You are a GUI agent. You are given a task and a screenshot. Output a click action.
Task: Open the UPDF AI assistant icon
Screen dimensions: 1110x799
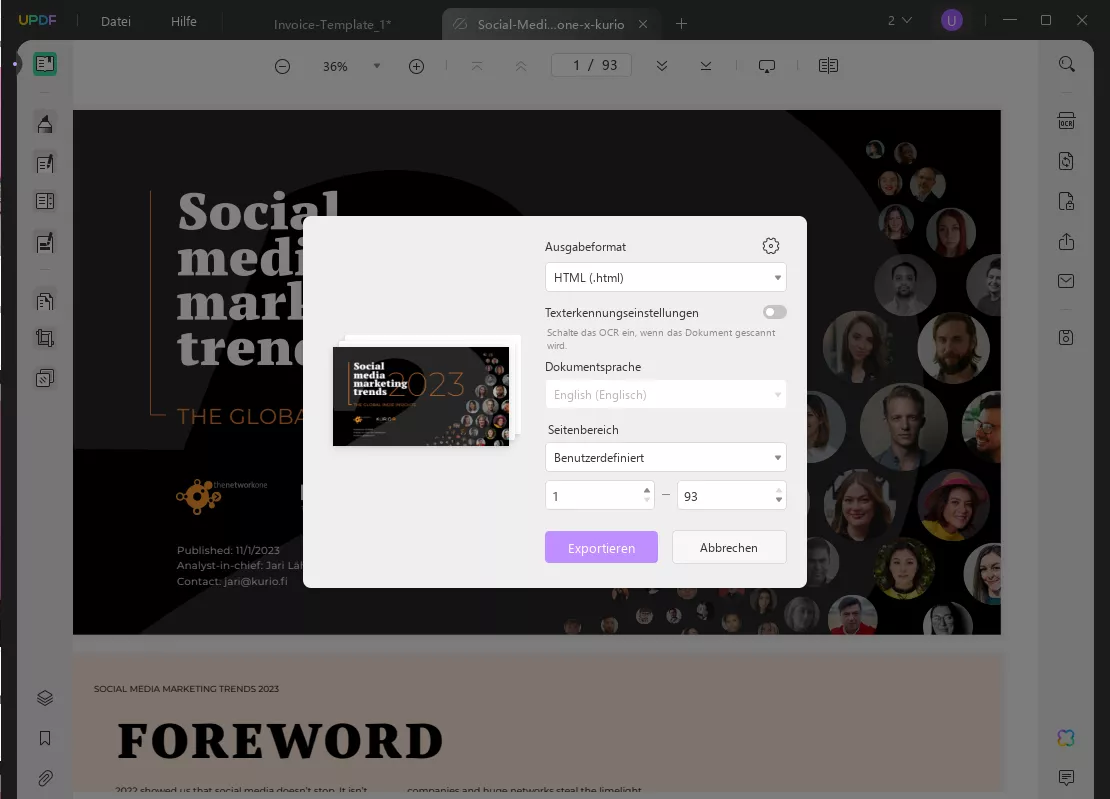pyautogui.click(x=1066, y=738)
